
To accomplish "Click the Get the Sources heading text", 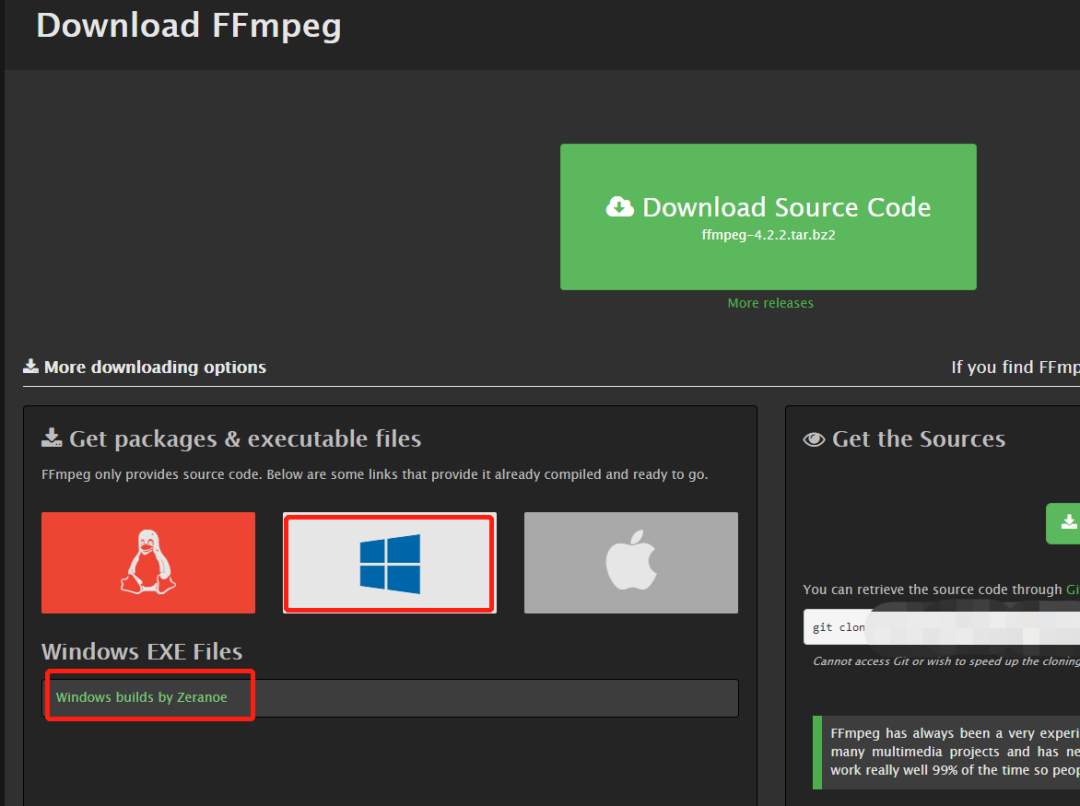I will click(918, 439).
